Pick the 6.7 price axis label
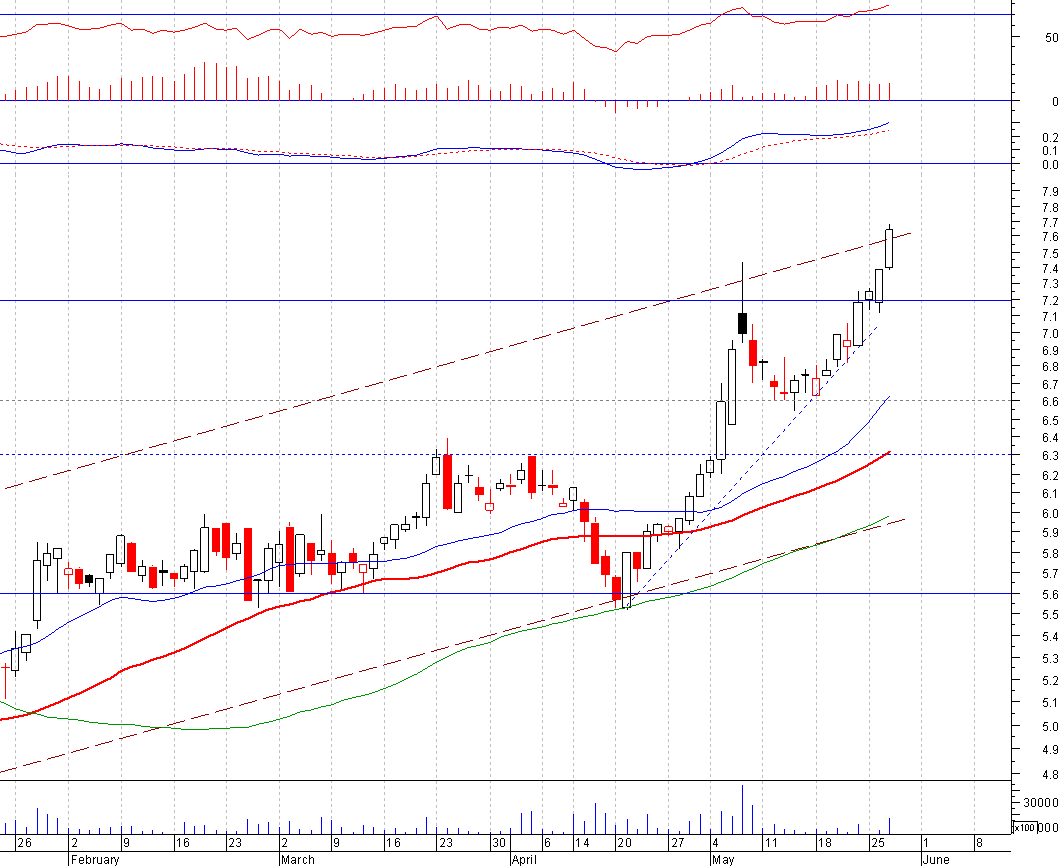The image size is (1062, 866). pos(1050,384)
